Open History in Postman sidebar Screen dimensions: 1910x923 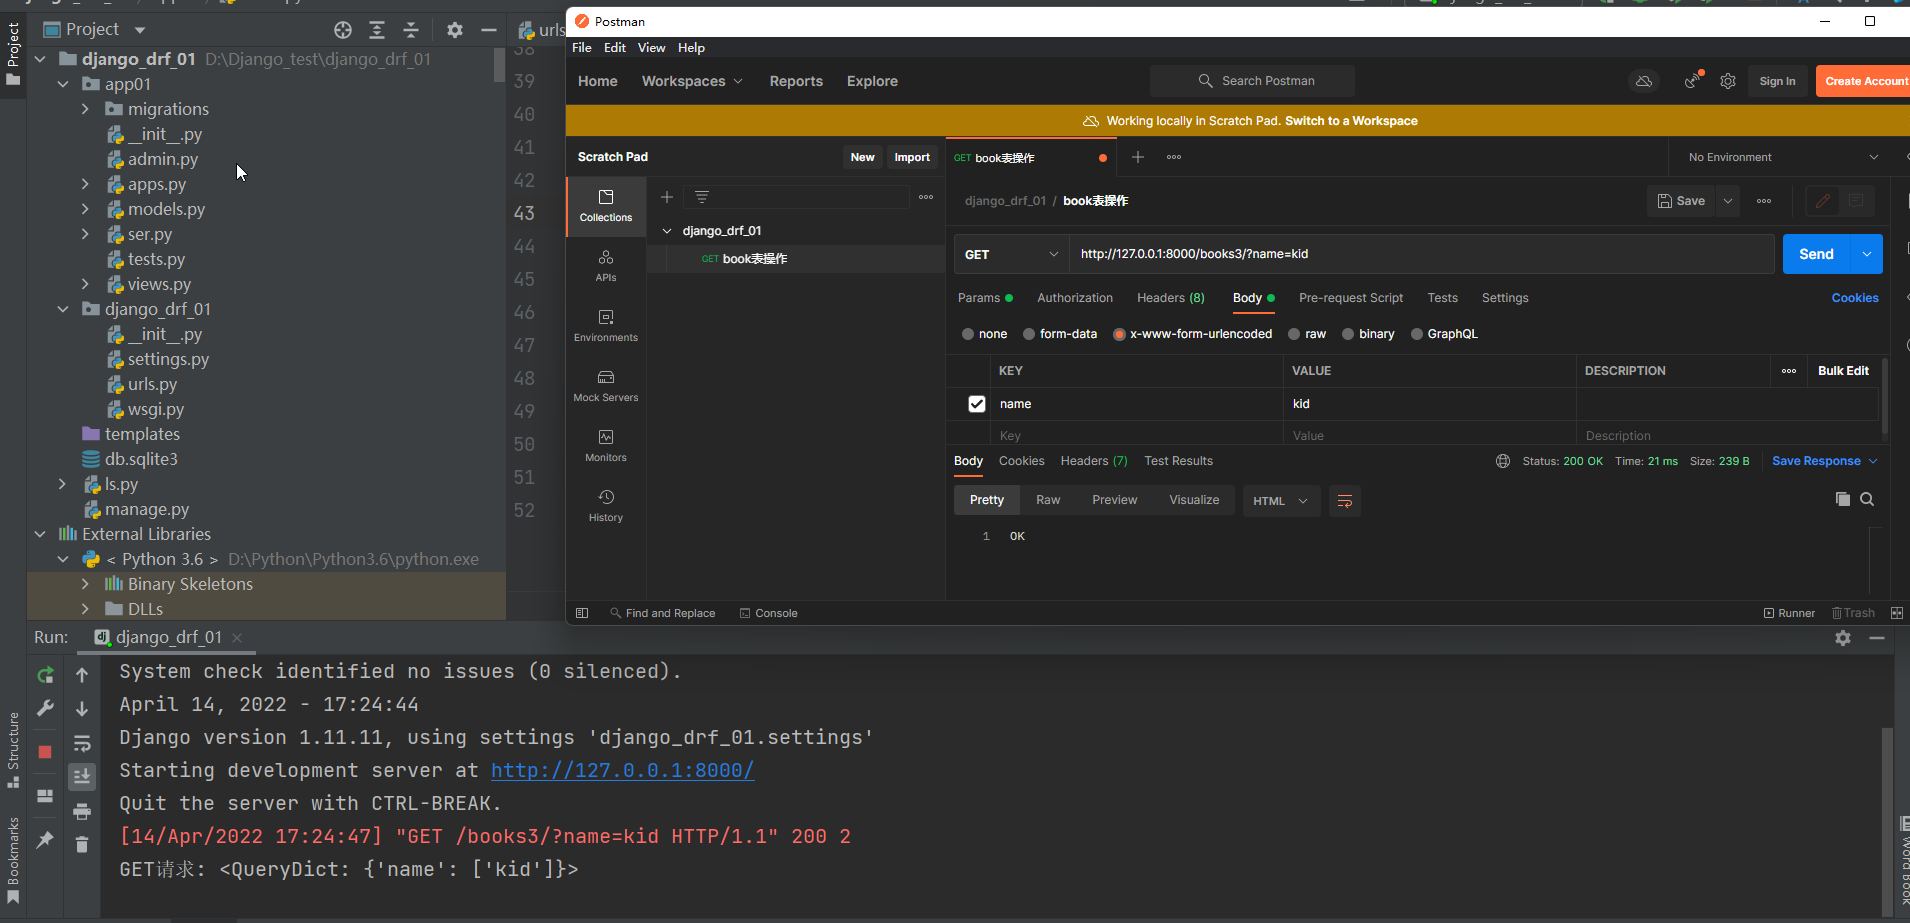point(606,506)
